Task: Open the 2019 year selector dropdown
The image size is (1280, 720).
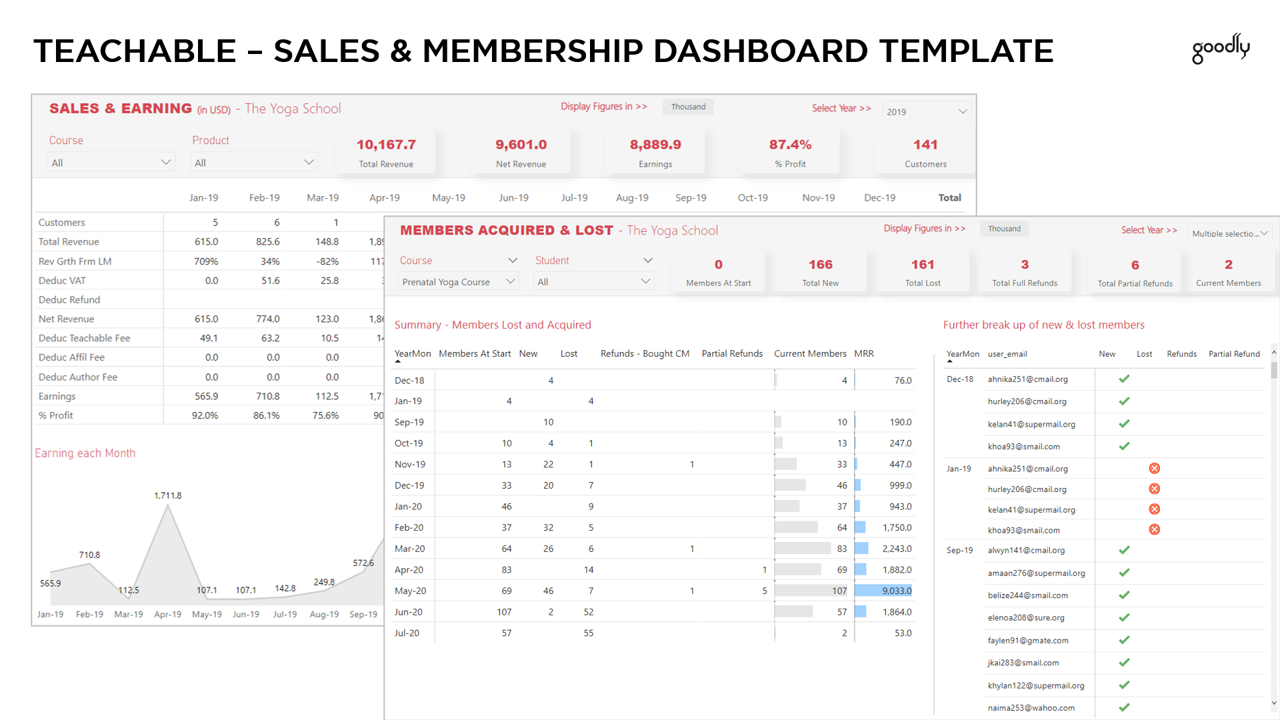Action: pos(926,111)
